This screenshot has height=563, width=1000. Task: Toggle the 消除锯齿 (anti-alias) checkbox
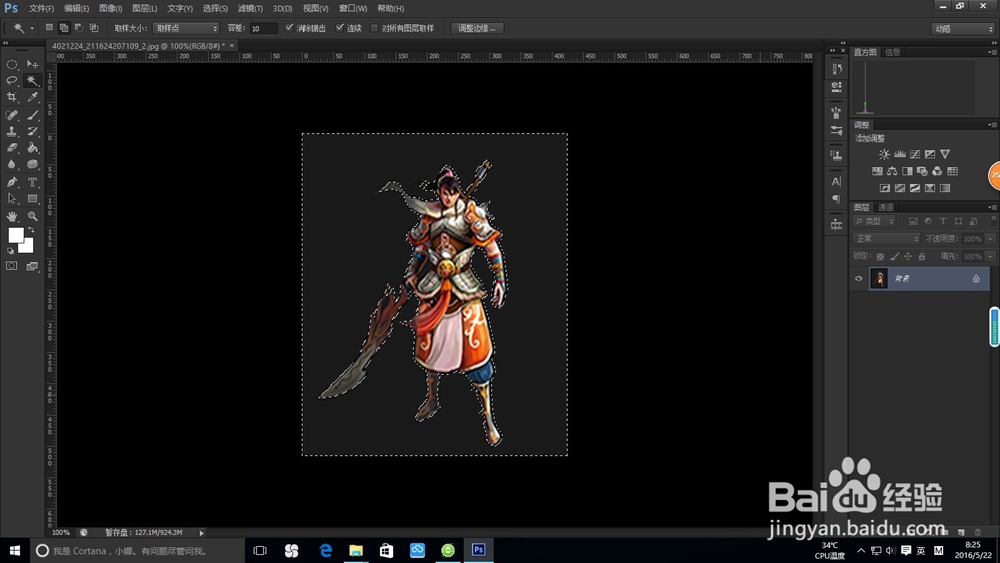click(290, 28)
